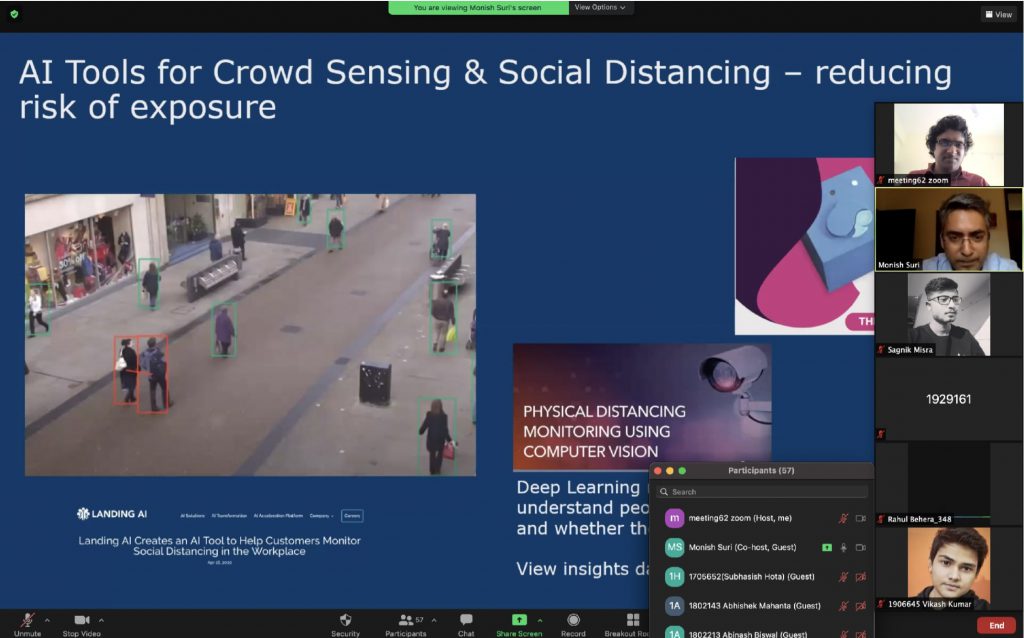Select the 1906645 Vikash Kumar video tile
Image resolution: width=1024 pixels, height=638 pixels.
click(x=948, y=569)
